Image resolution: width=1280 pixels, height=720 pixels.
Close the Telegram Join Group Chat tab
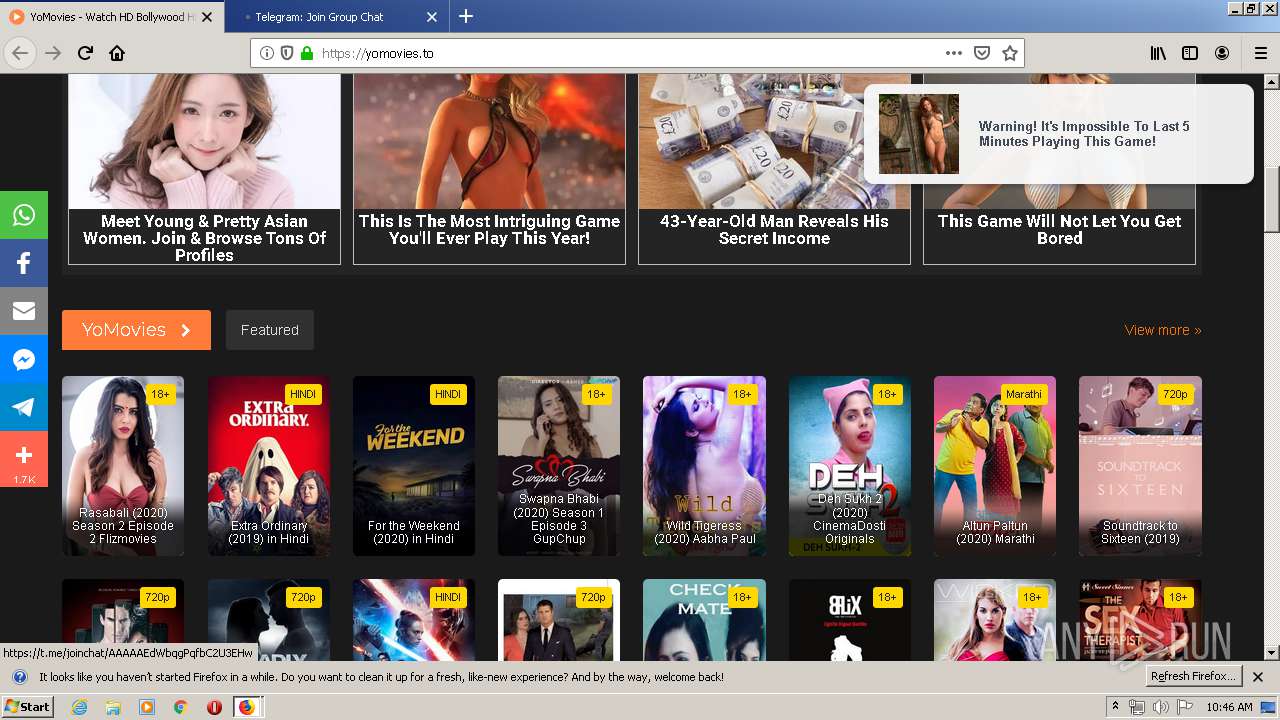(x=432, y=17)
